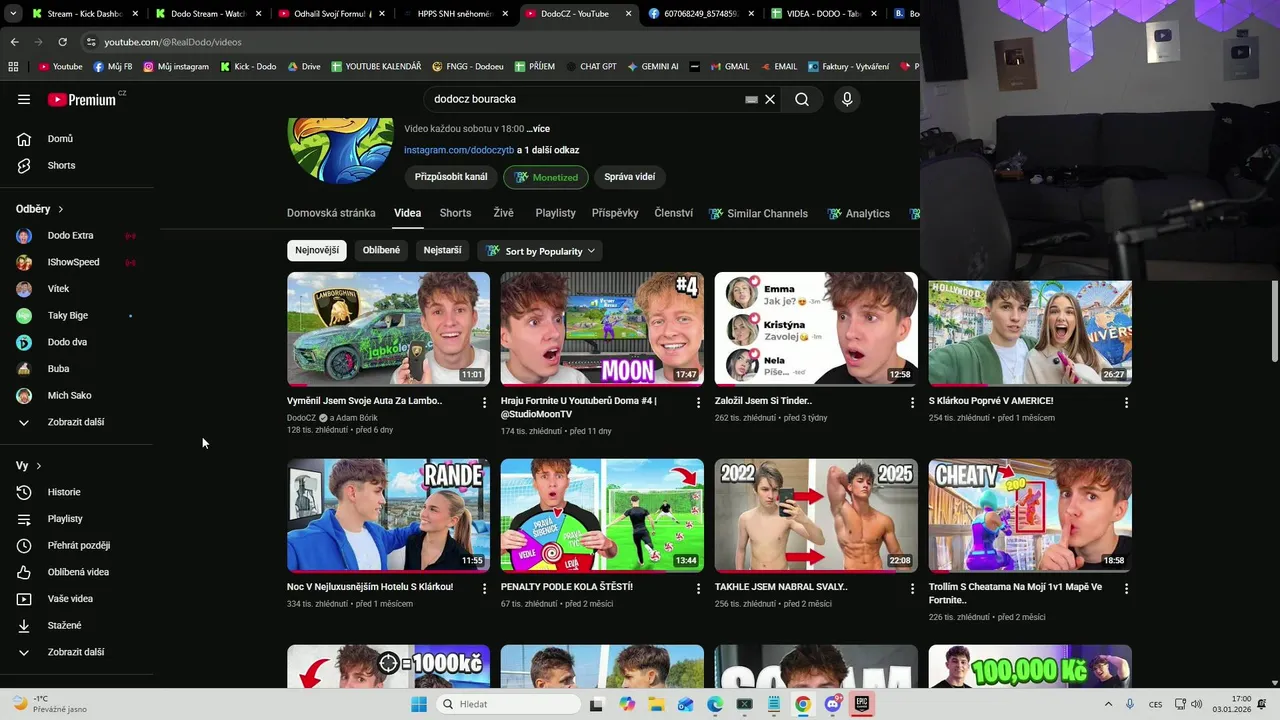Select the Nejnovější filter chip
The image size is (1280, 720).
click(317, 250)
